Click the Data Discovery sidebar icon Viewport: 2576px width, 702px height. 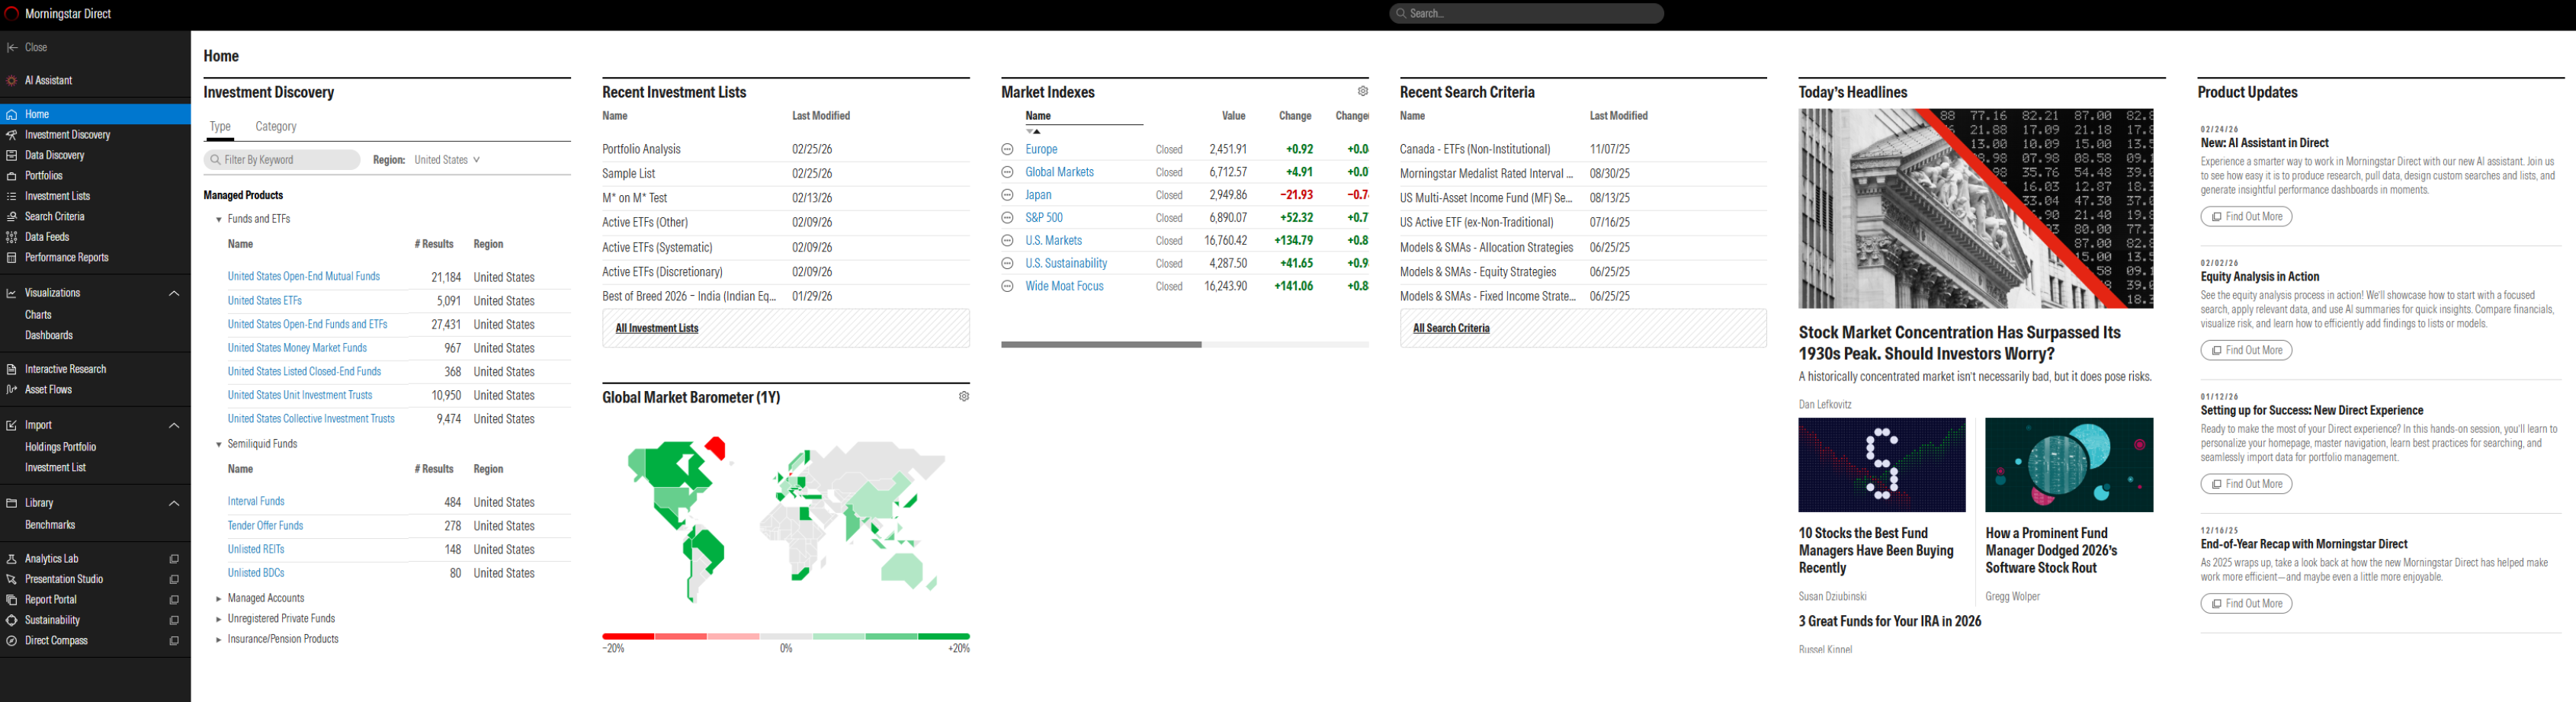(12, 156)
